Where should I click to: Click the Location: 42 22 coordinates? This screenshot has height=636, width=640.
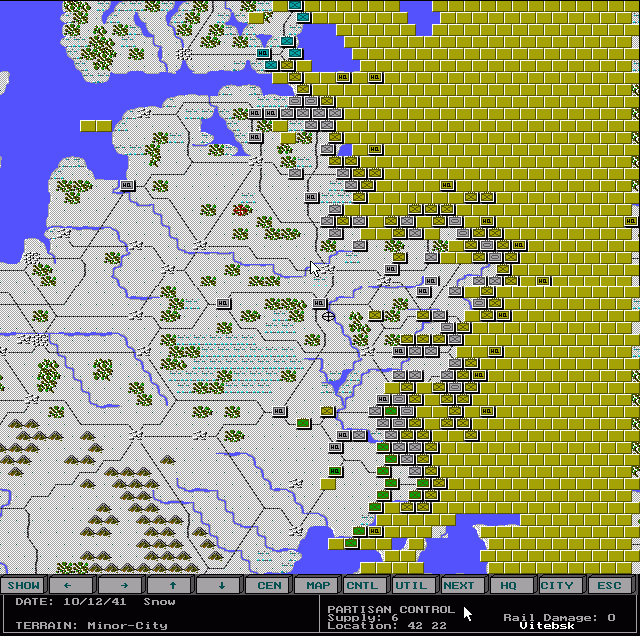pyautogui.click(x=387, y=625)
